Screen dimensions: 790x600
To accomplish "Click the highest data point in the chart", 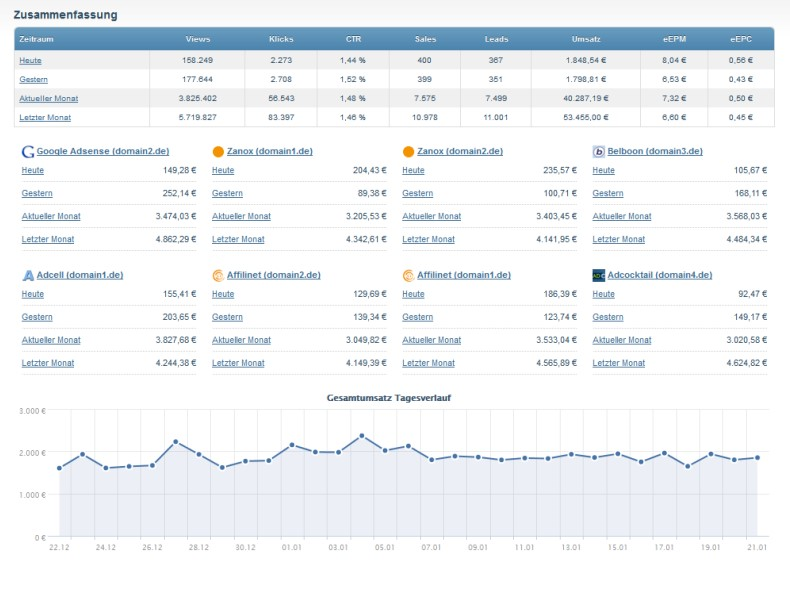I will (362, 436).
